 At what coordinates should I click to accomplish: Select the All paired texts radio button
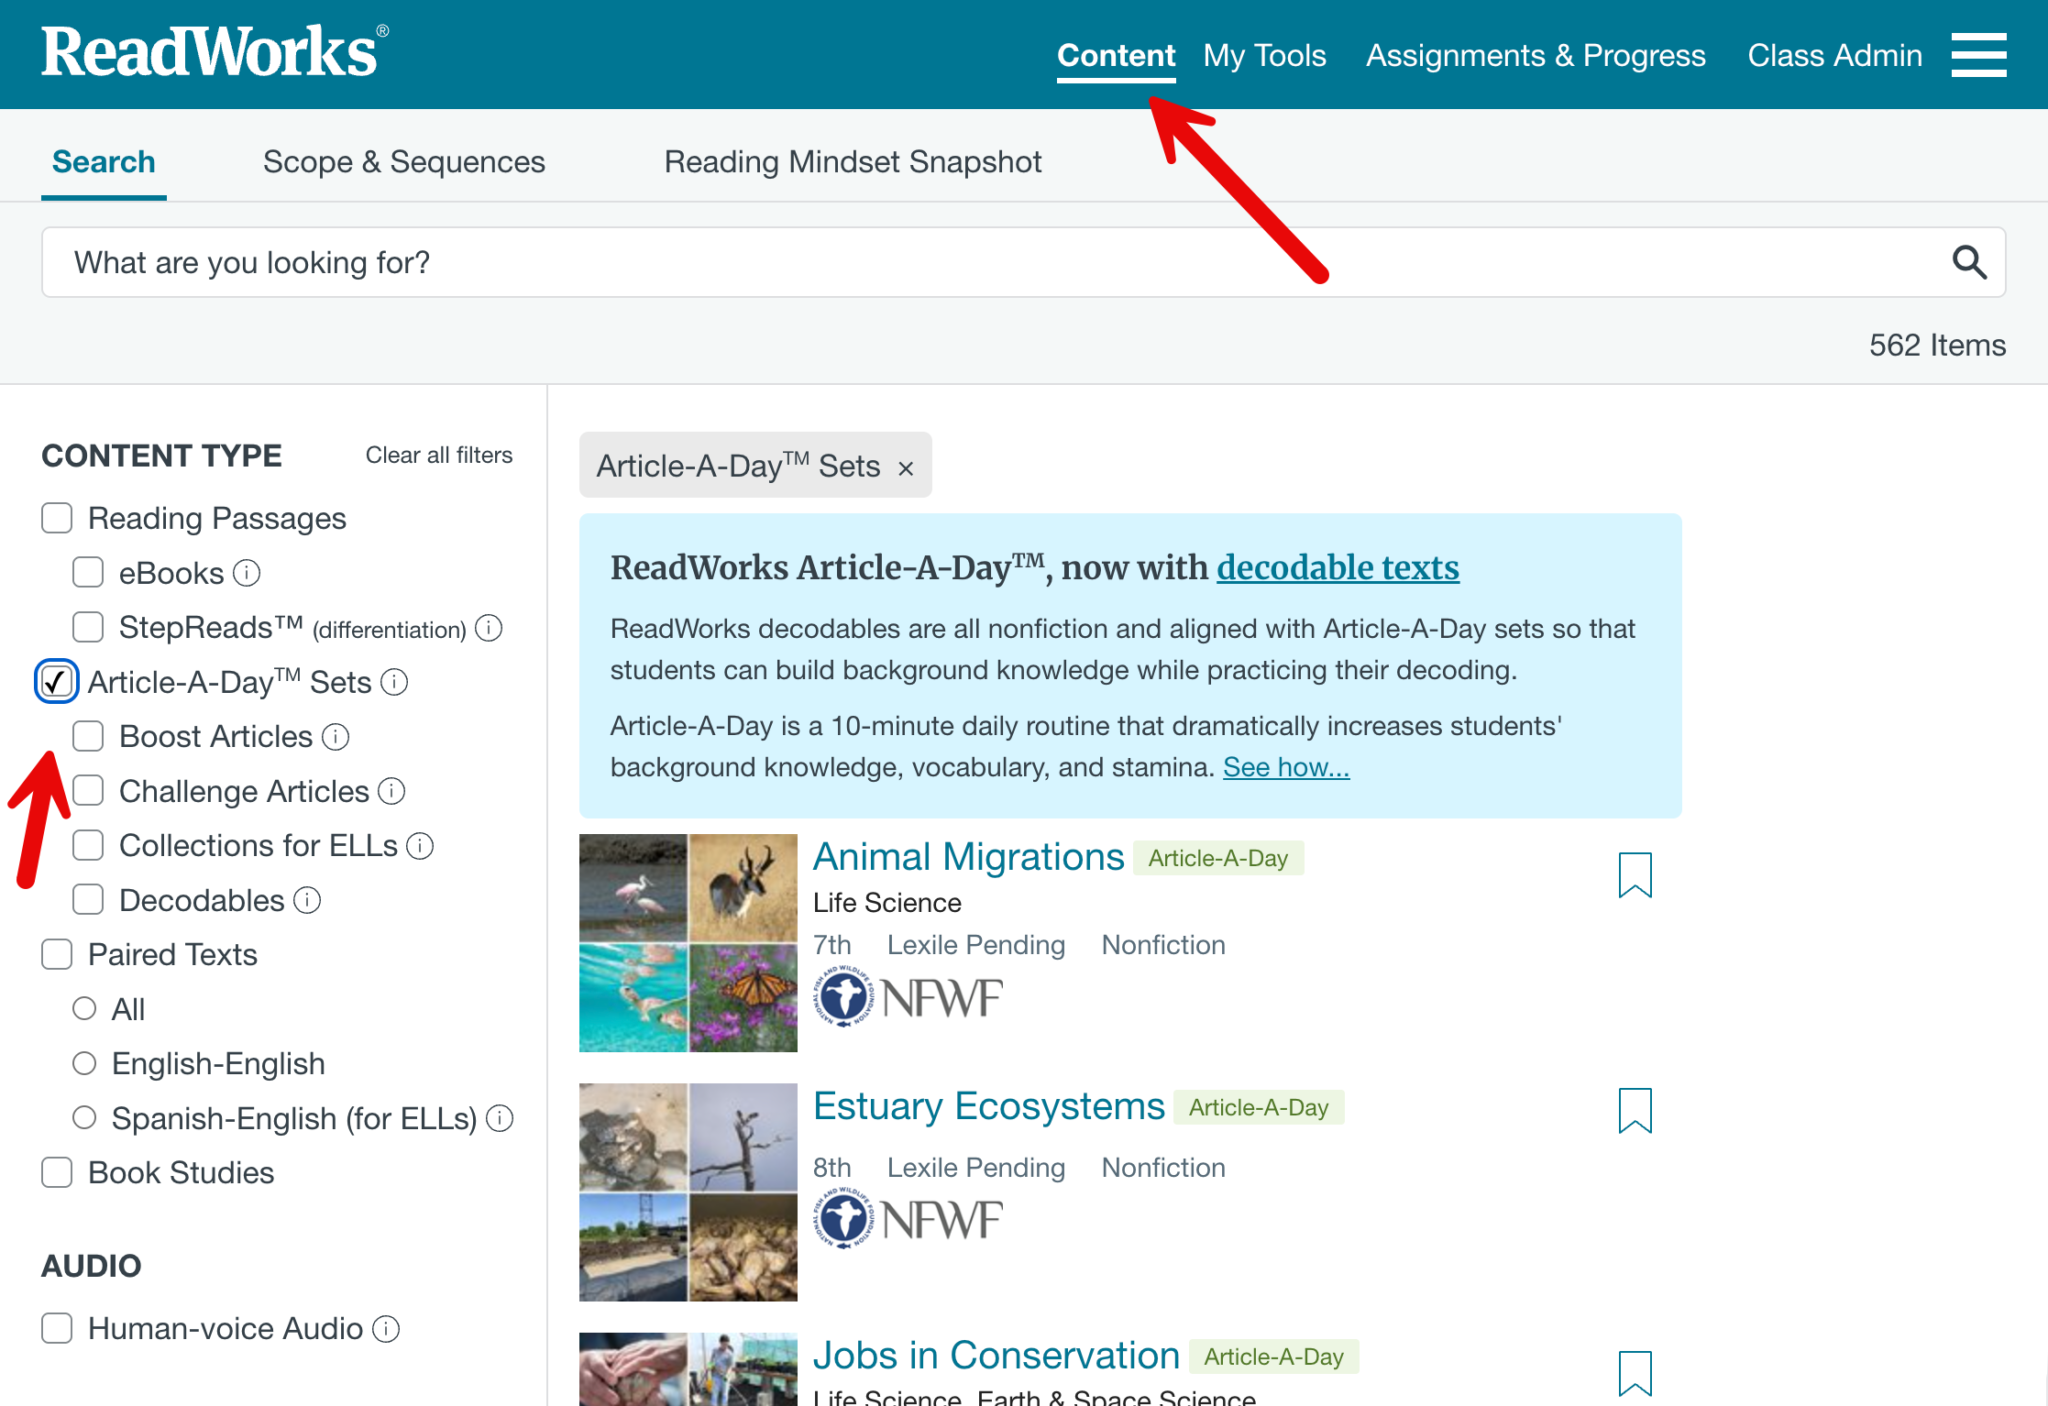(x=84, y=1008)
